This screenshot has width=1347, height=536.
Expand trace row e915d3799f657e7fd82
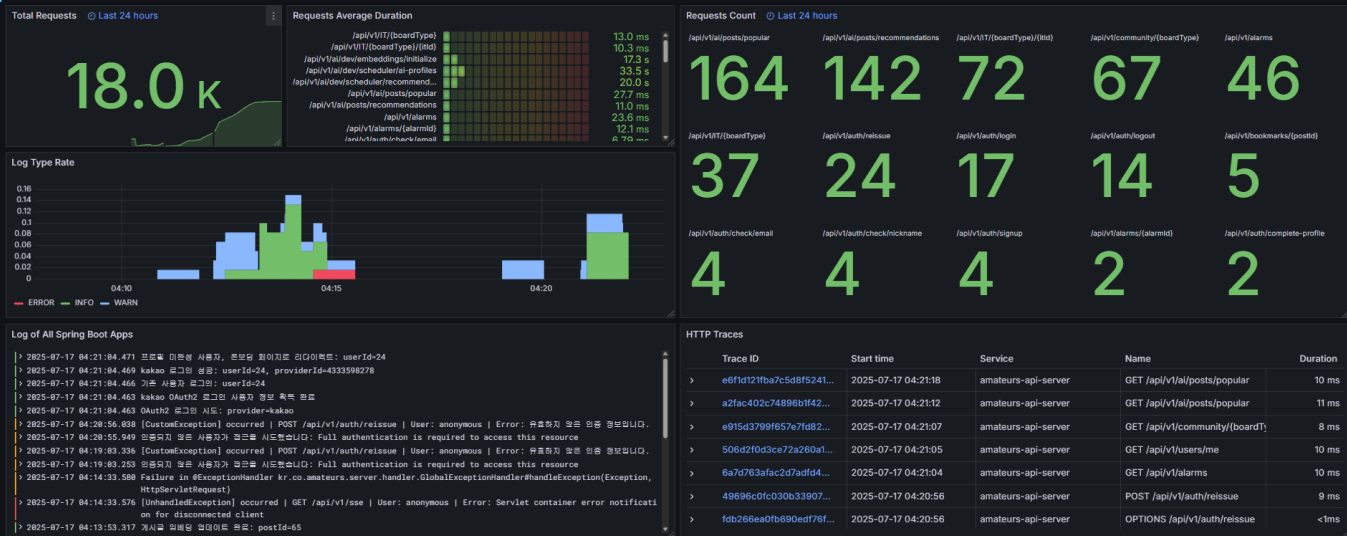pyautogui.click(x=691, y=427)
